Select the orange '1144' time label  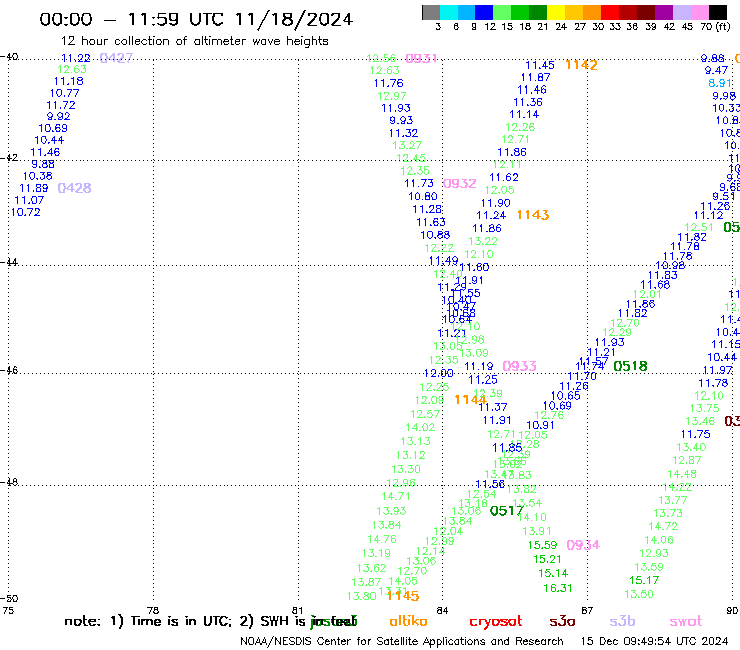pos(470,400)
